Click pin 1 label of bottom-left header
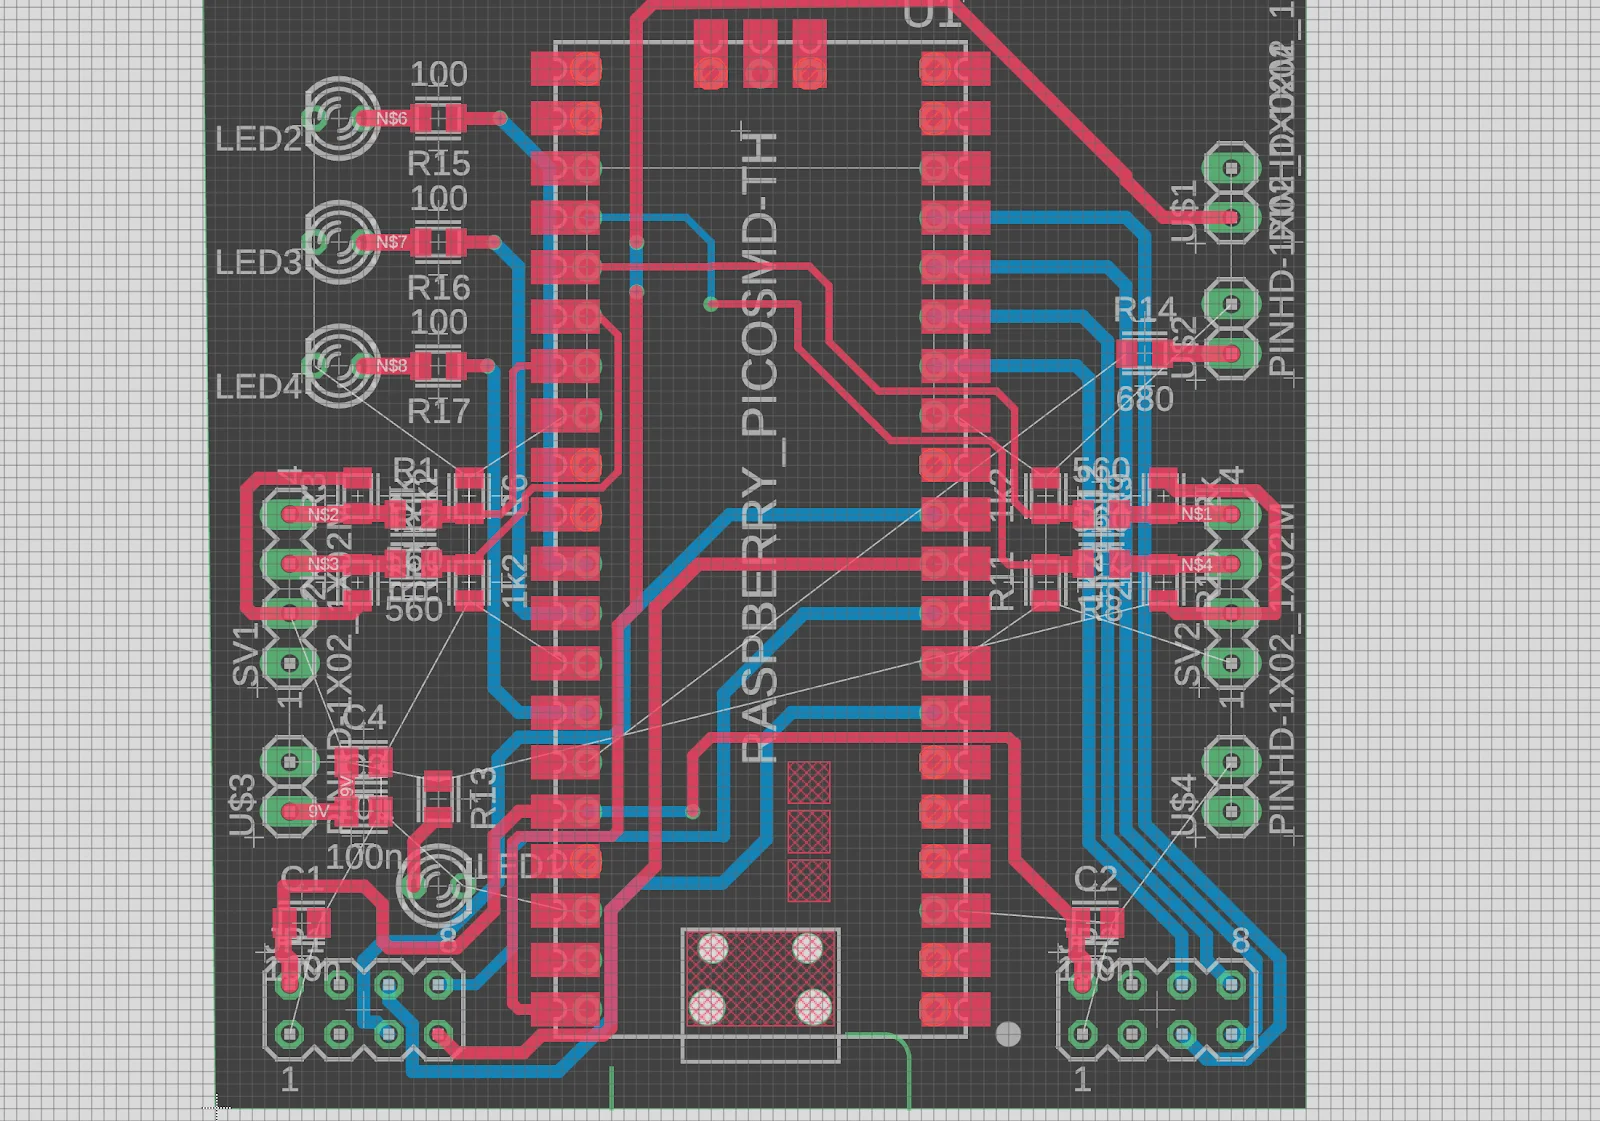1600x1121 pixels. coord(289,1080)
